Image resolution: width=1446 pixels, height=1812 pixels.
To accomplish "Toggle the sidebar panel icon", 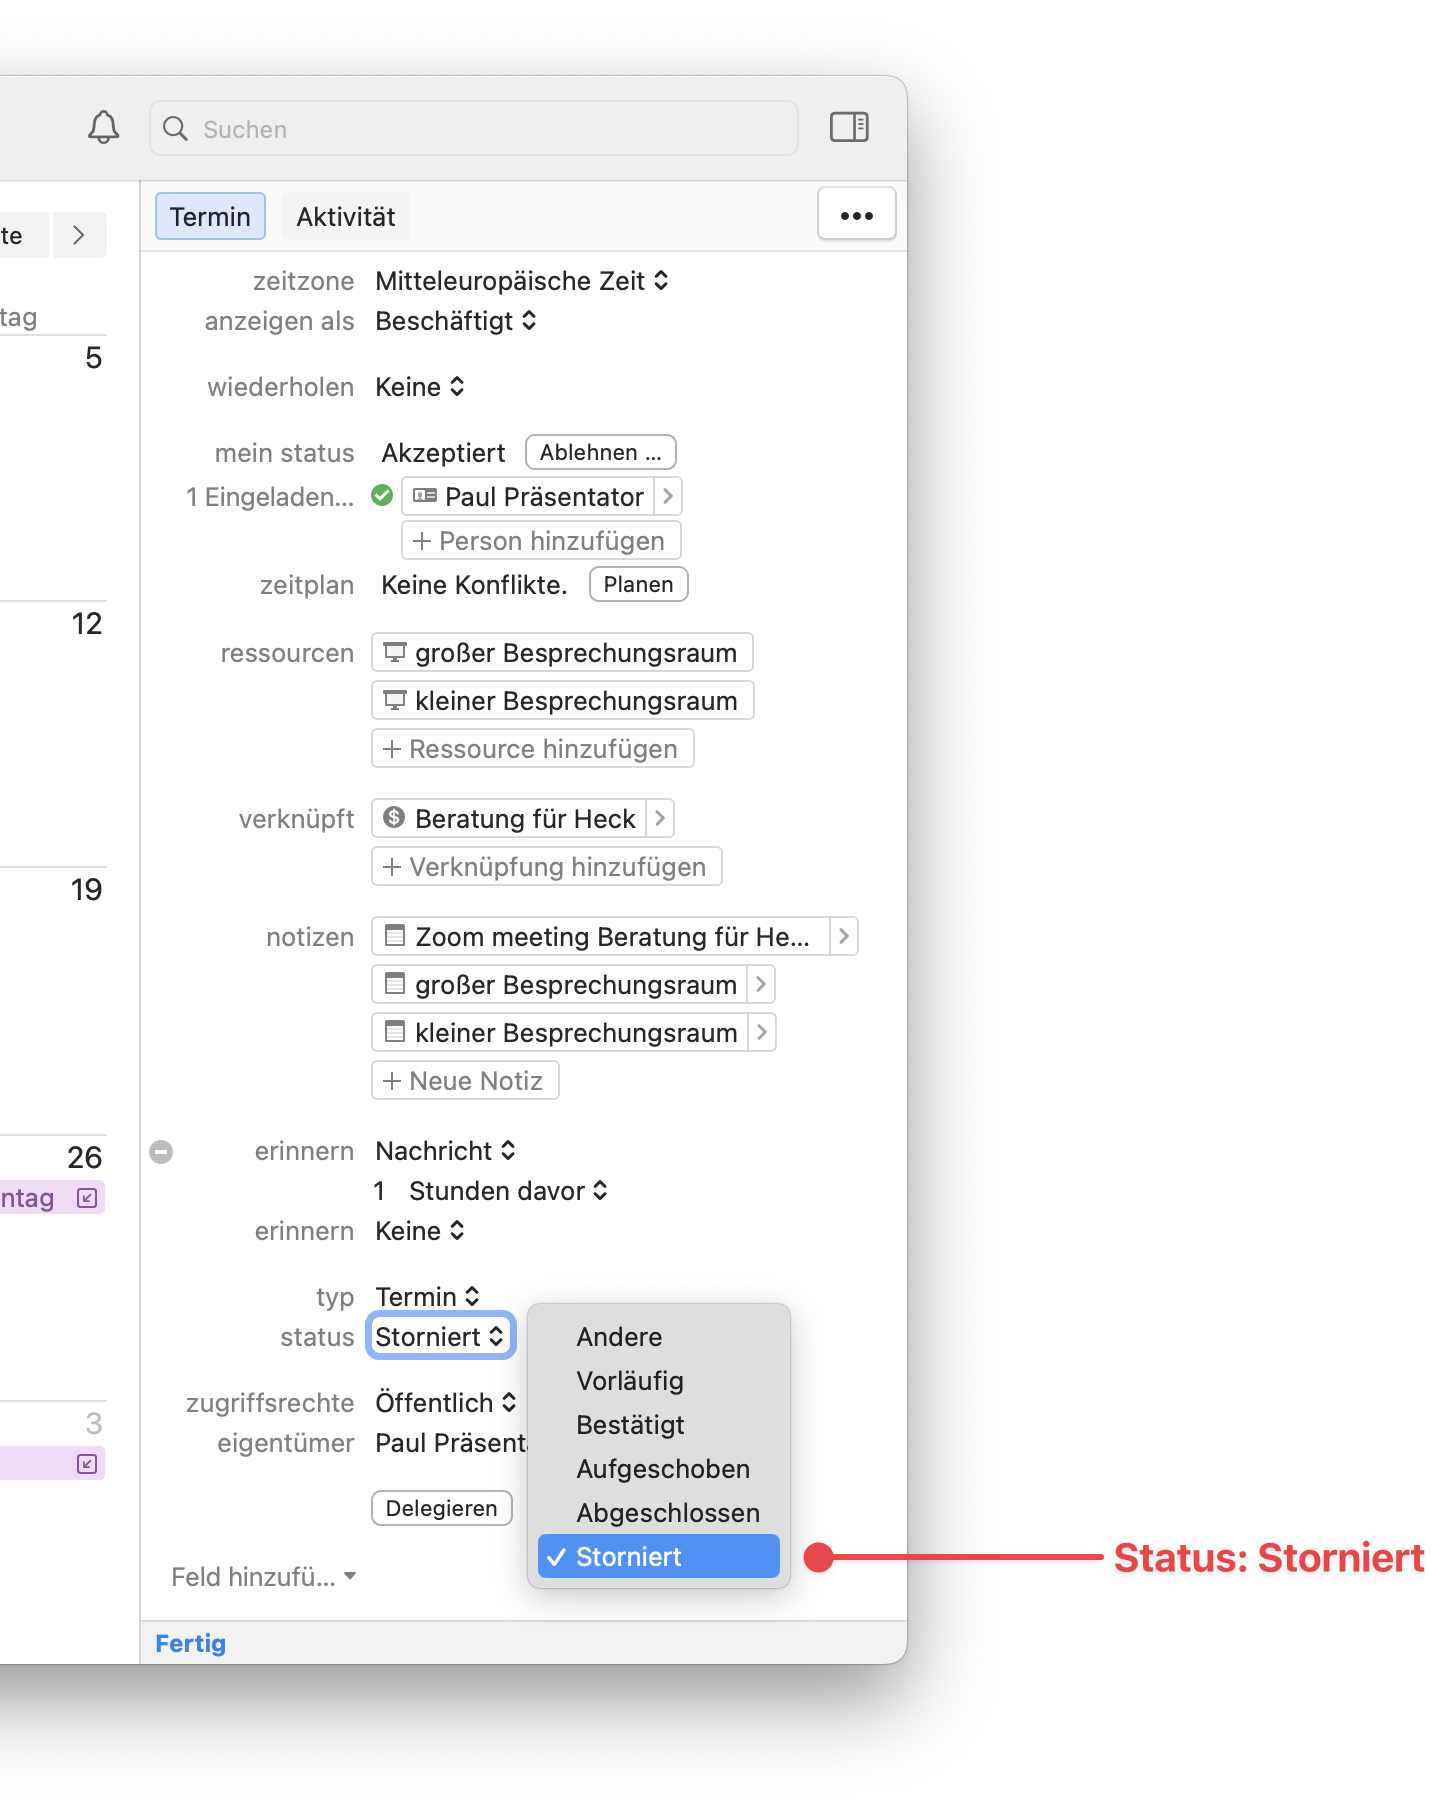I will (849, 128).
